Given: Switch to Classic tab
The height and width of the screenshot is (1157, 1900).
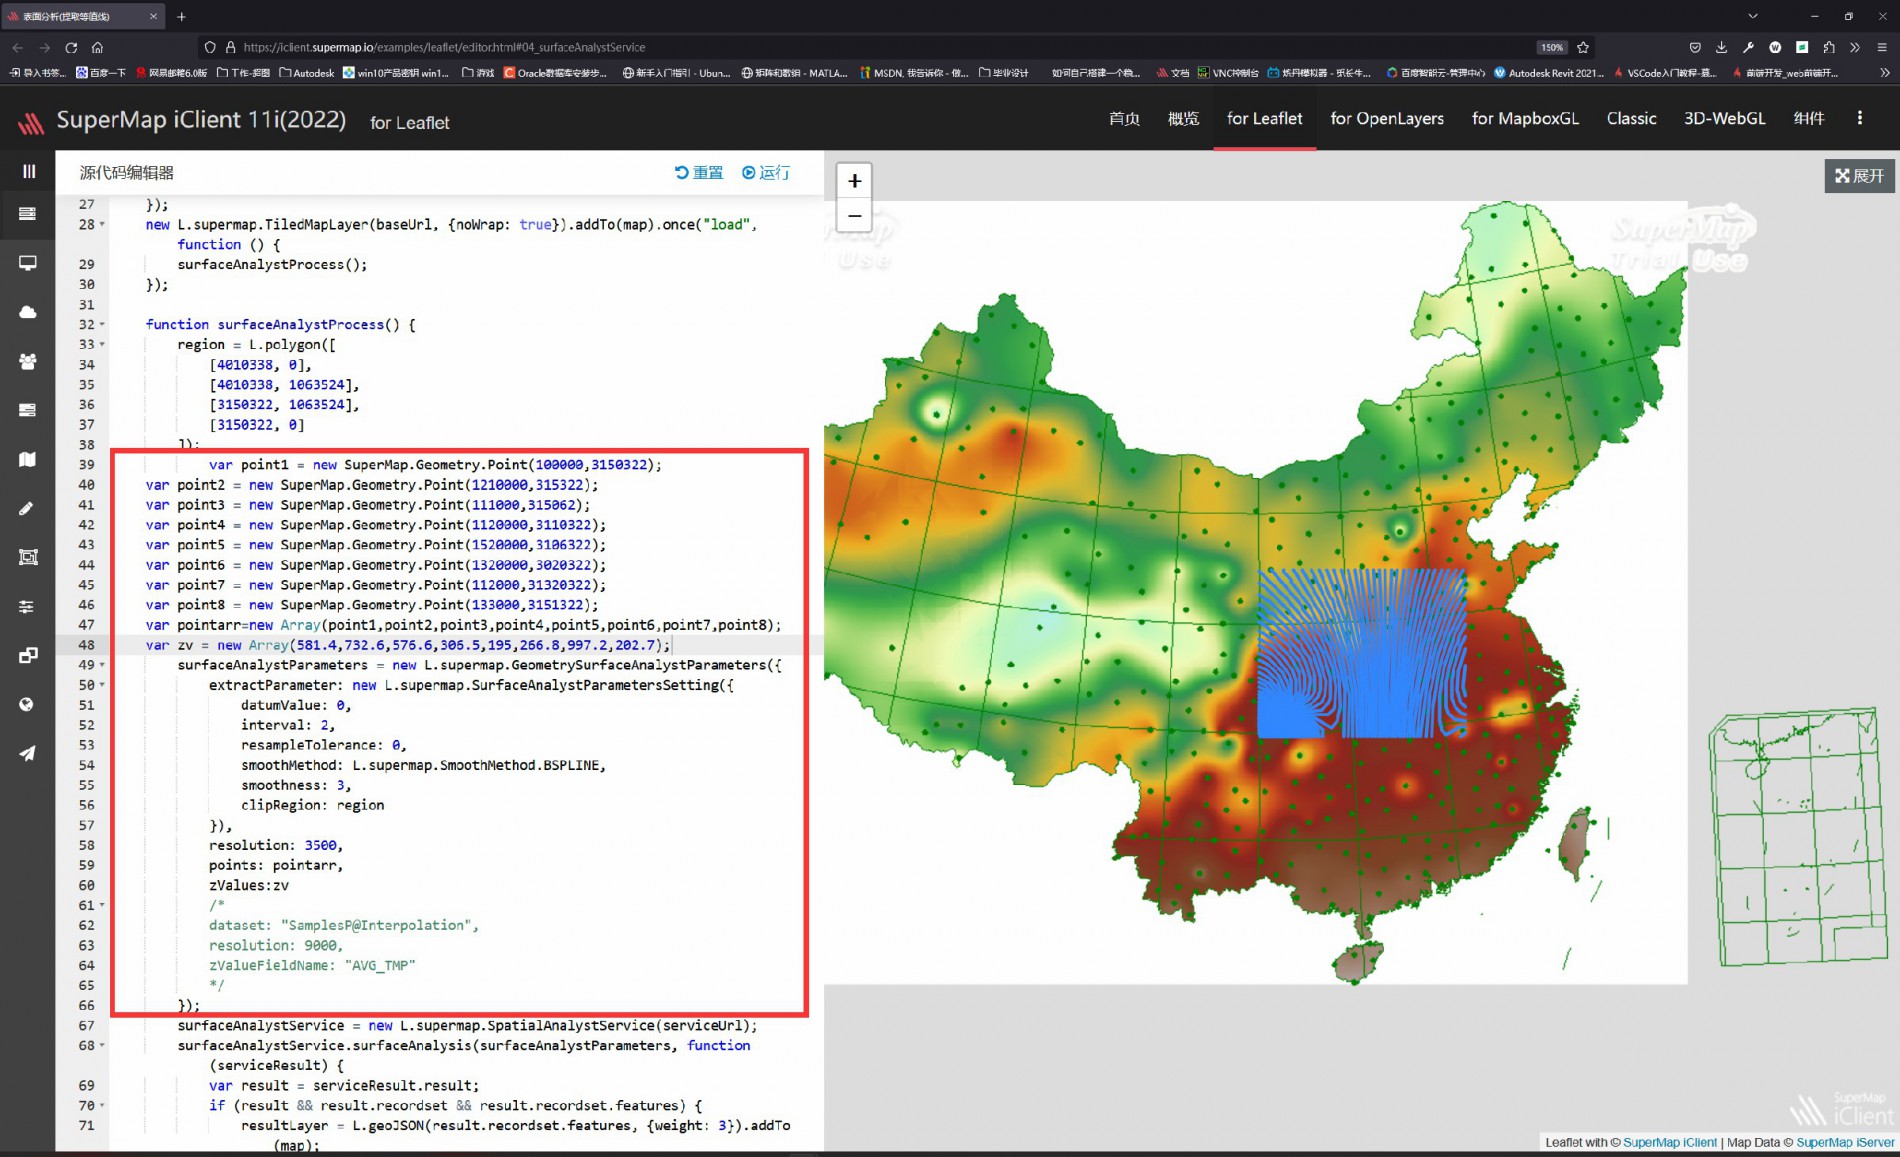Looking at the screenshot, I should tap(1631, 118).
